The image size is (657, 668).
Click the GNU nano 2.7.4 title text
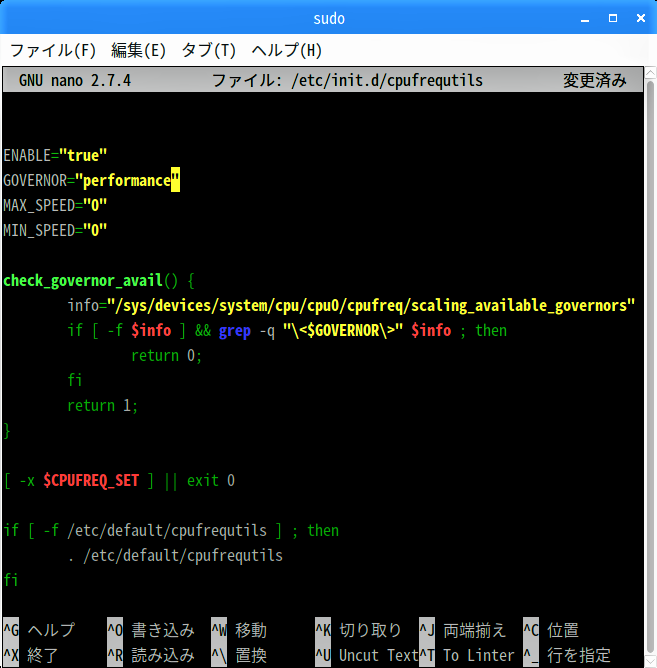(x=75, y=80)
